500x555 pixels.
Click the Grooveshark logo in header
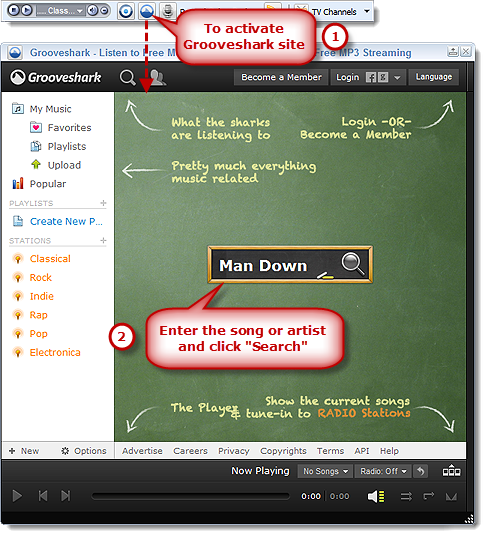point(56,77)
